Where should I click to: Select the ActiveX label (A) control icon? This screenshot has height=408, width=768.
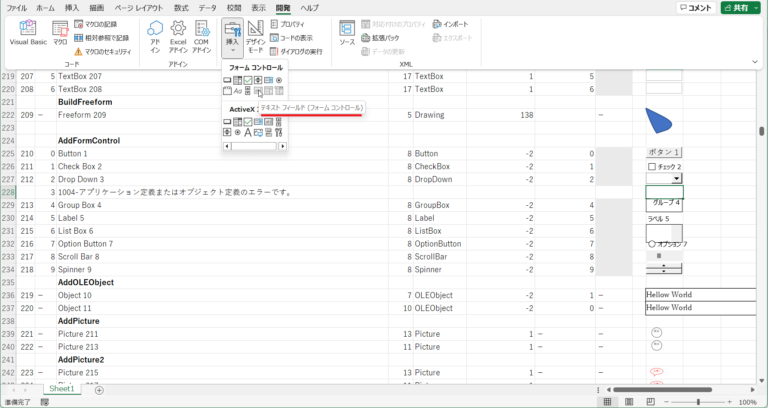point(248,132)
